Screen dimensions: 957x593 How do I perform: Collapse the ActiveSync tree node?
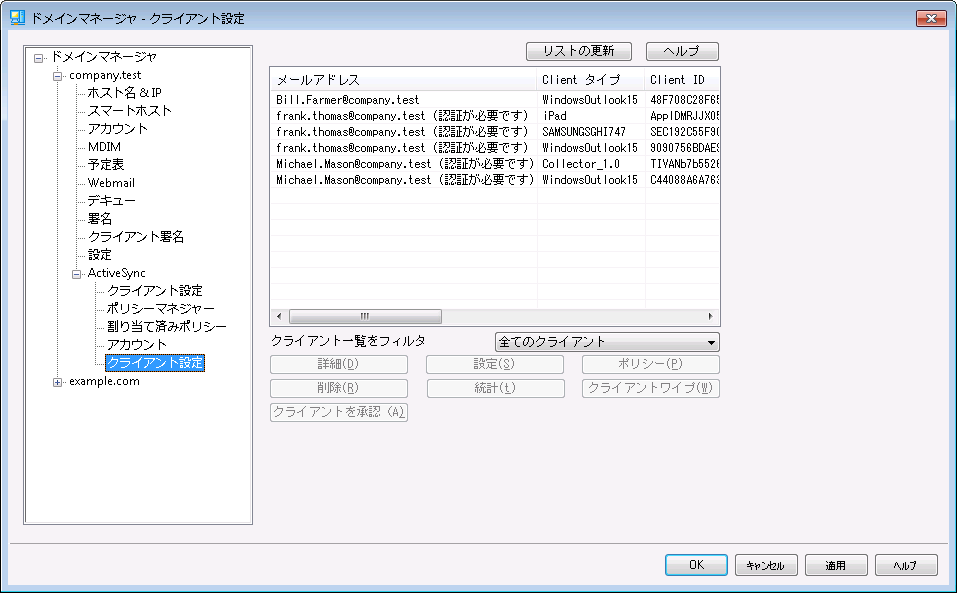pyautogui.click(x=77, y=273)
